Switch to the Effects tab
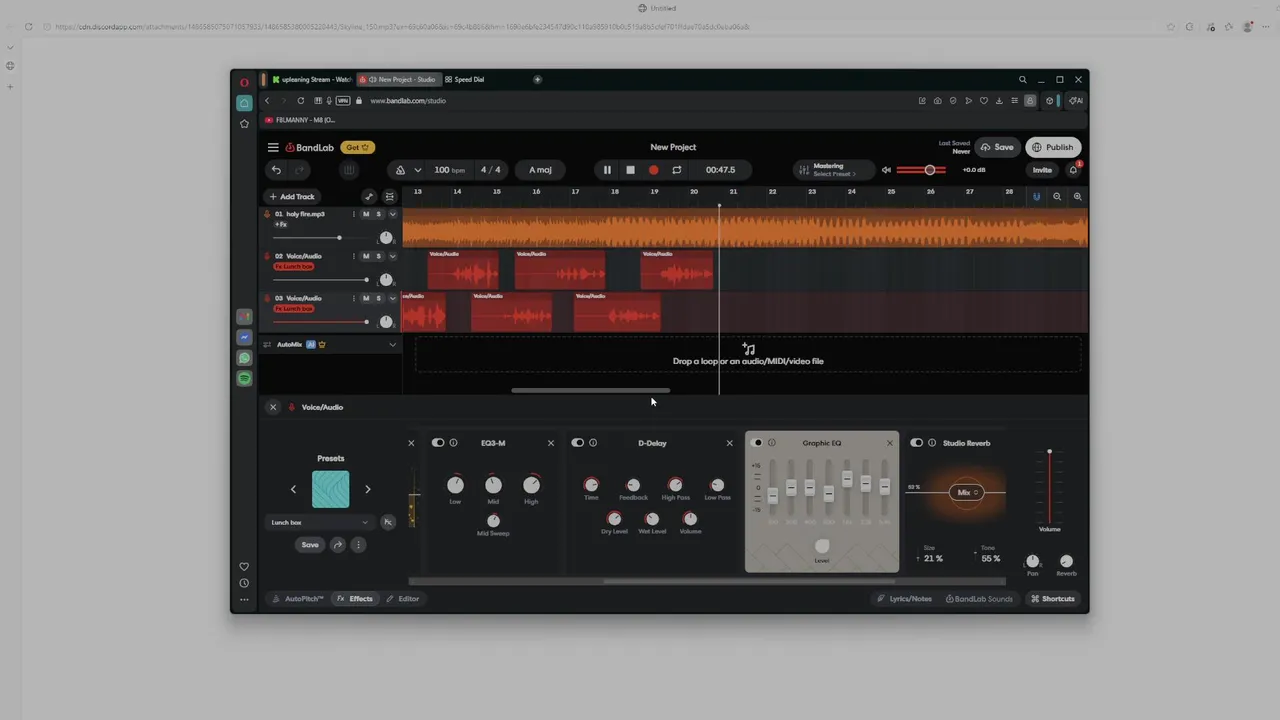 coord(355,599)
